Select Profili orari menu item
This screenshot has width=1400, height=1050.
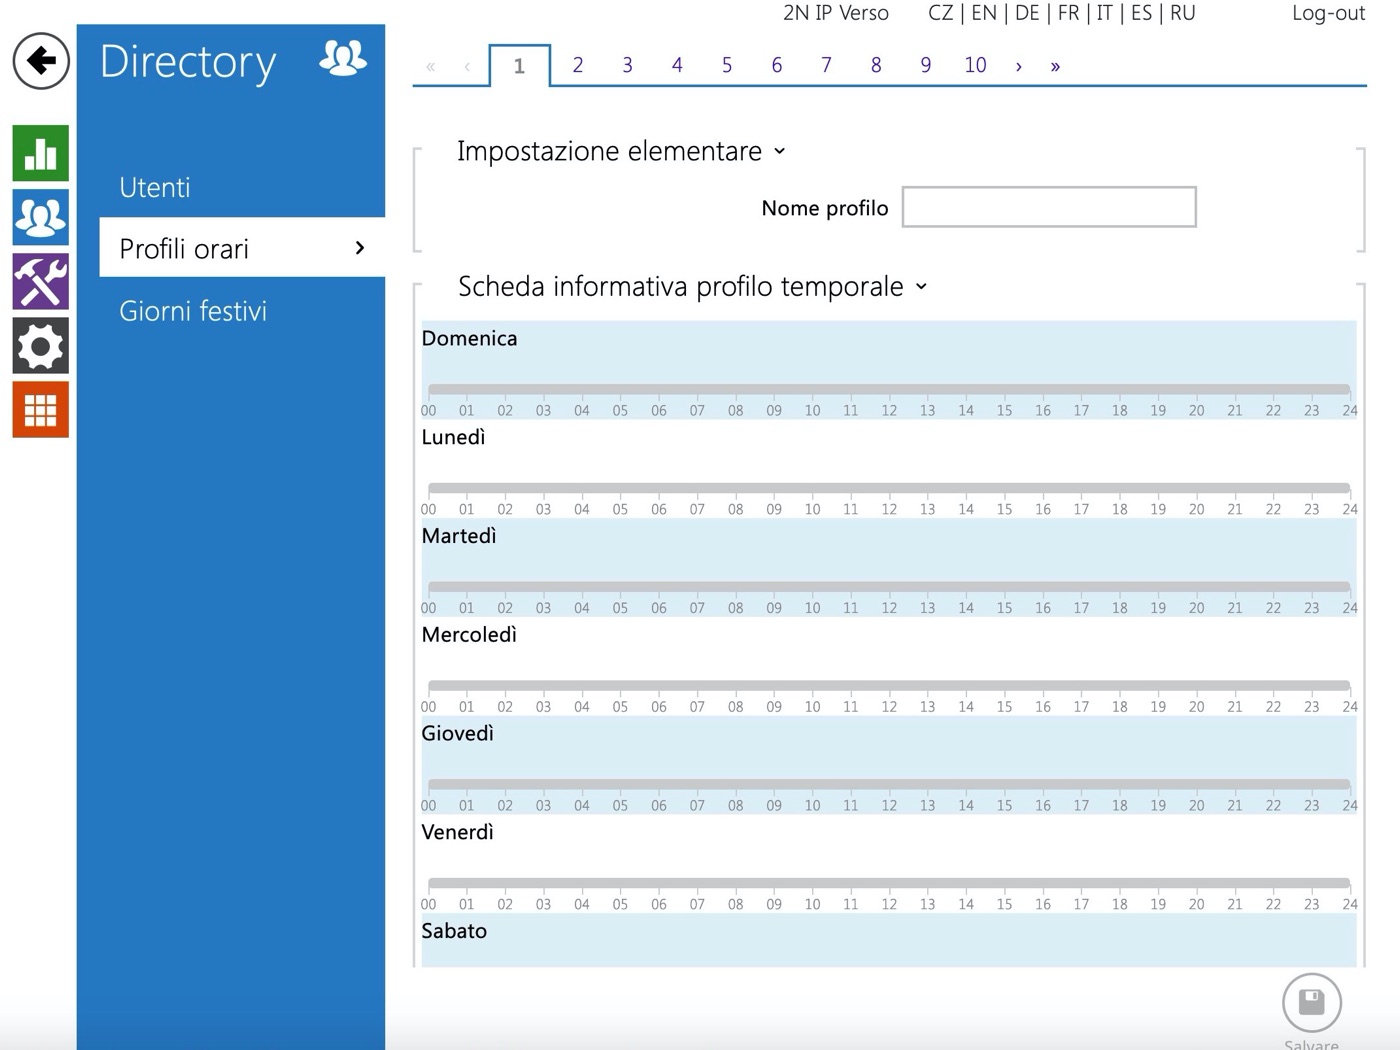pyautogui.click(x=242, y=248)
